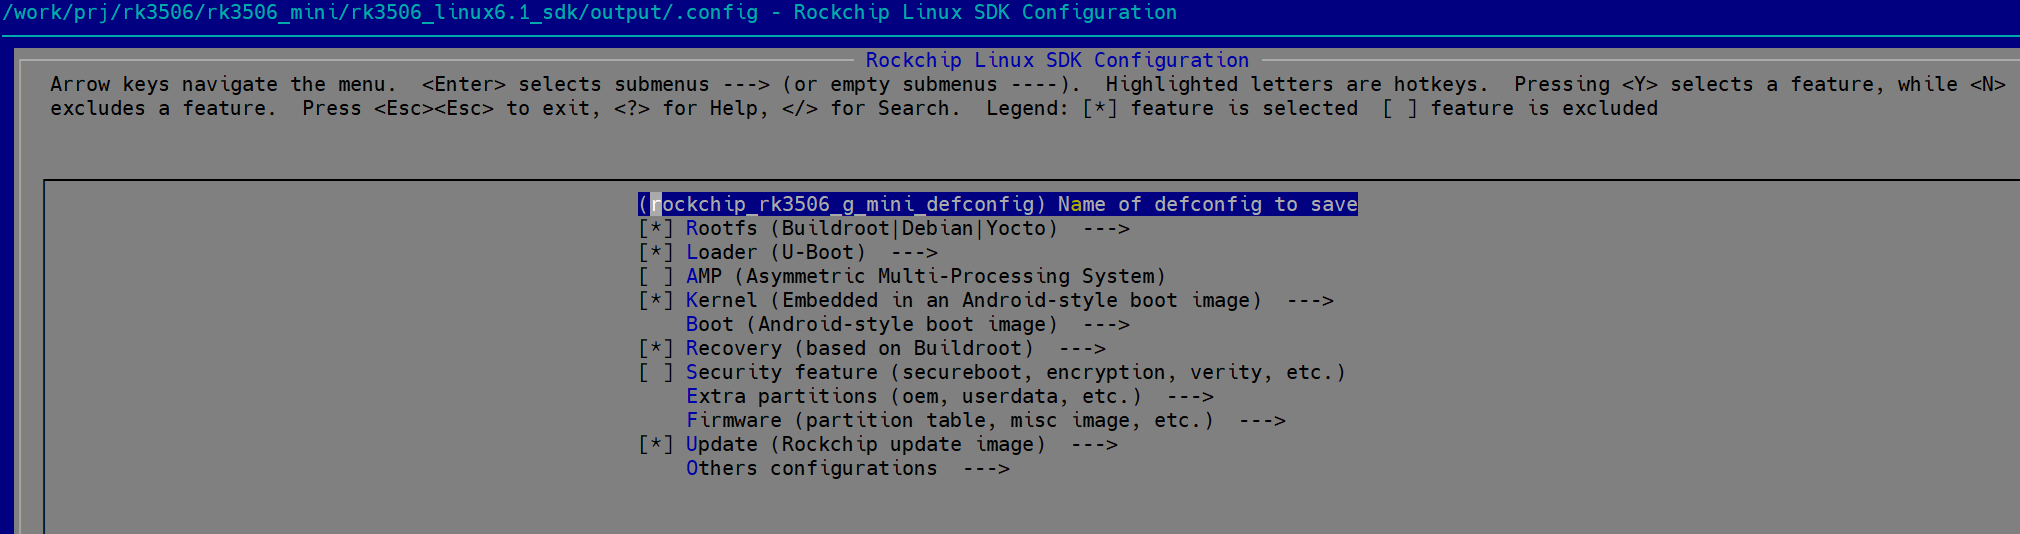Viewport: 2020px width, 534px height.
Task: Toggle the Kernel checkbox
Action: [x=656, y=300]
